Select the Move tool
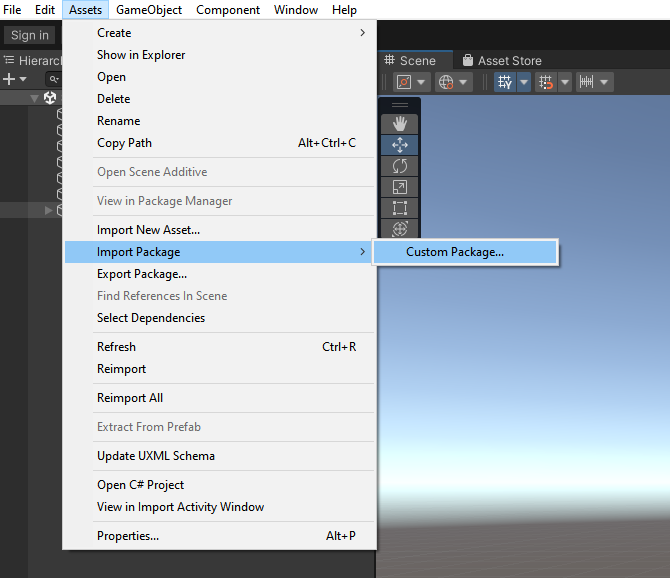 tap(400, 145)
